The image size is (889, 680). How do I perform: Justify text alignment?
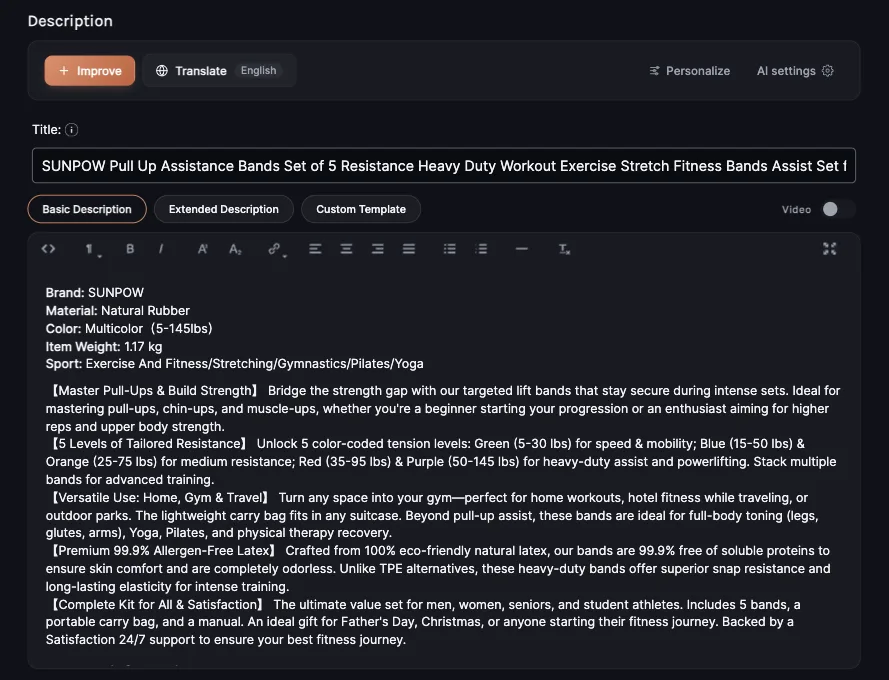409,249
